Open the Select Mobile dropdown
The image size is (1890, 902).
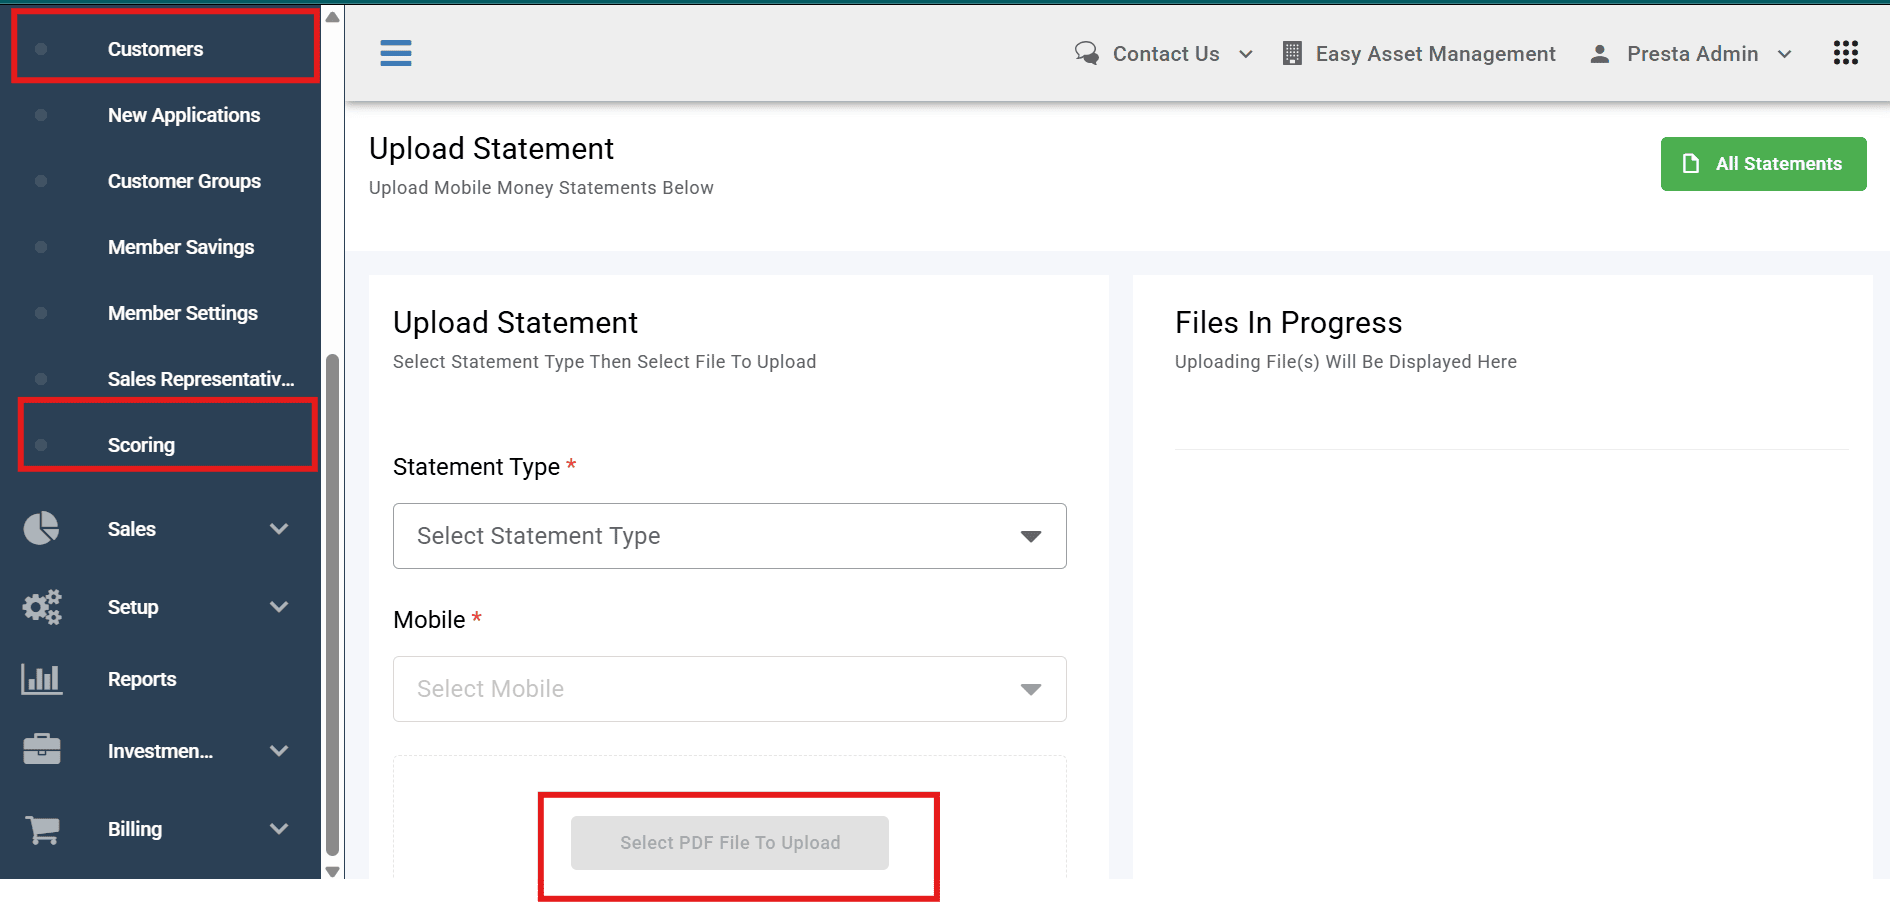730,689
